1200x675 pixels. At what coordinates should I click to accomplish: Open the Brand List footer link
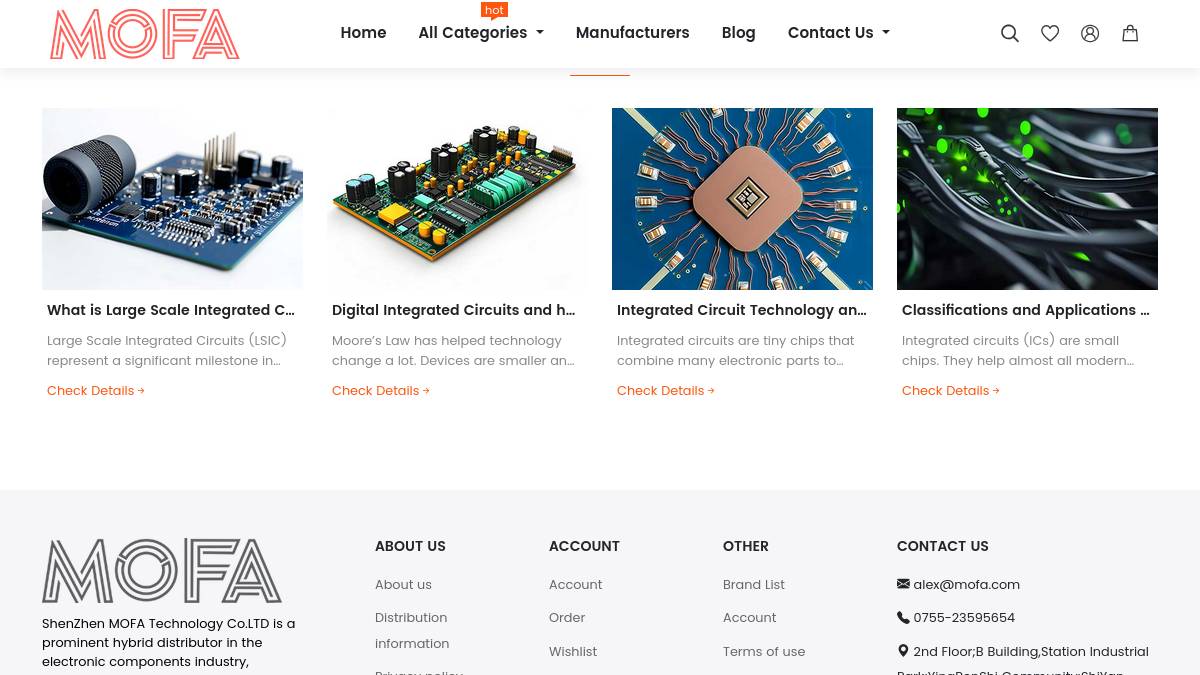tap(754, 585)
